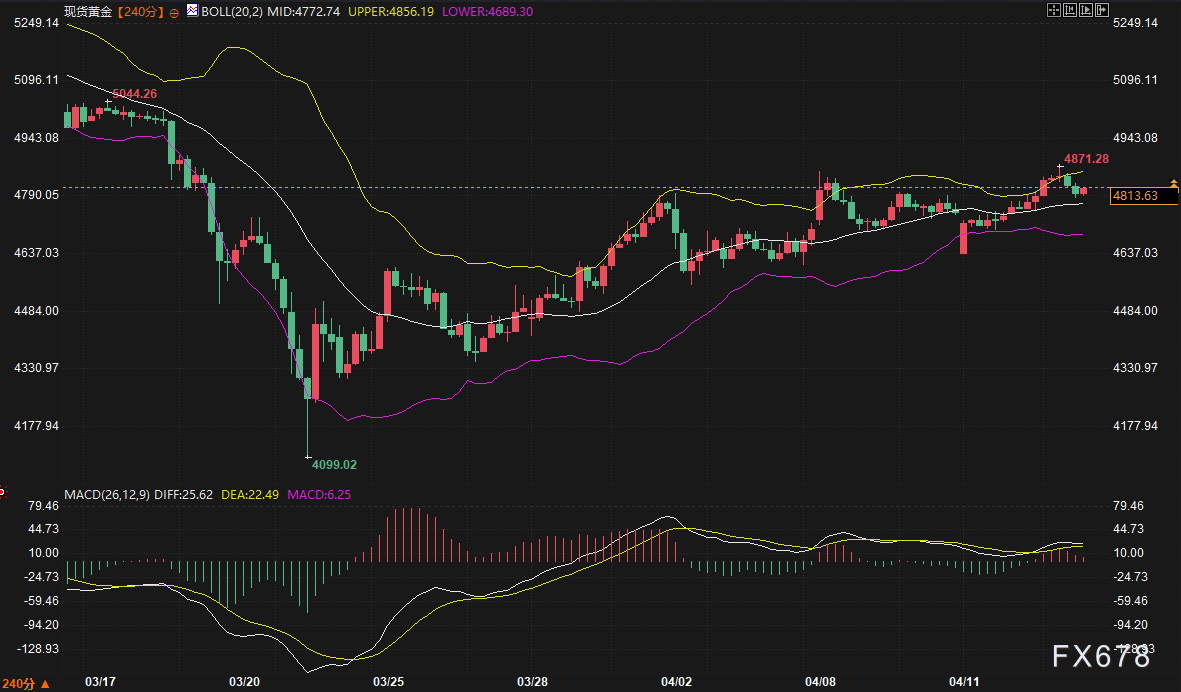Click the jump-to-chart-start axis icon

tap(1069, 10)
